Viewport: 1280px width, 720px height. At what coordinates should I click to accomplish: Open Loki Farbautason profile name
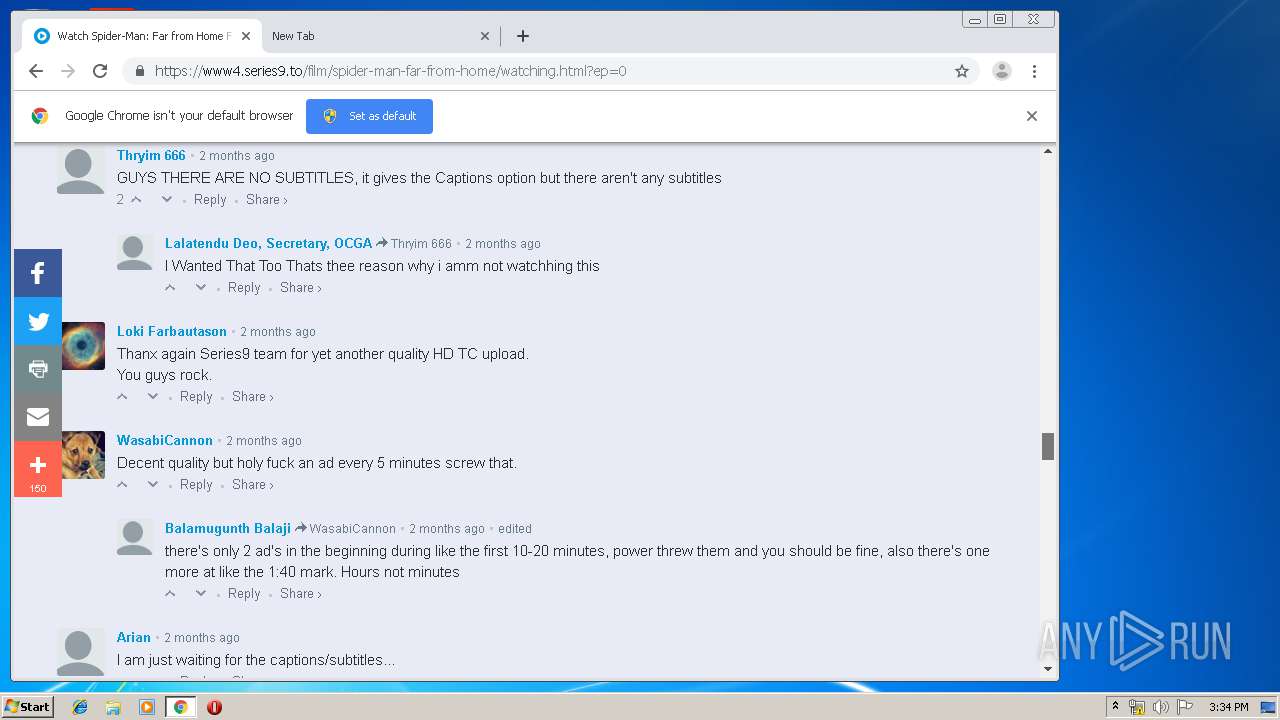tap(172, 332)
